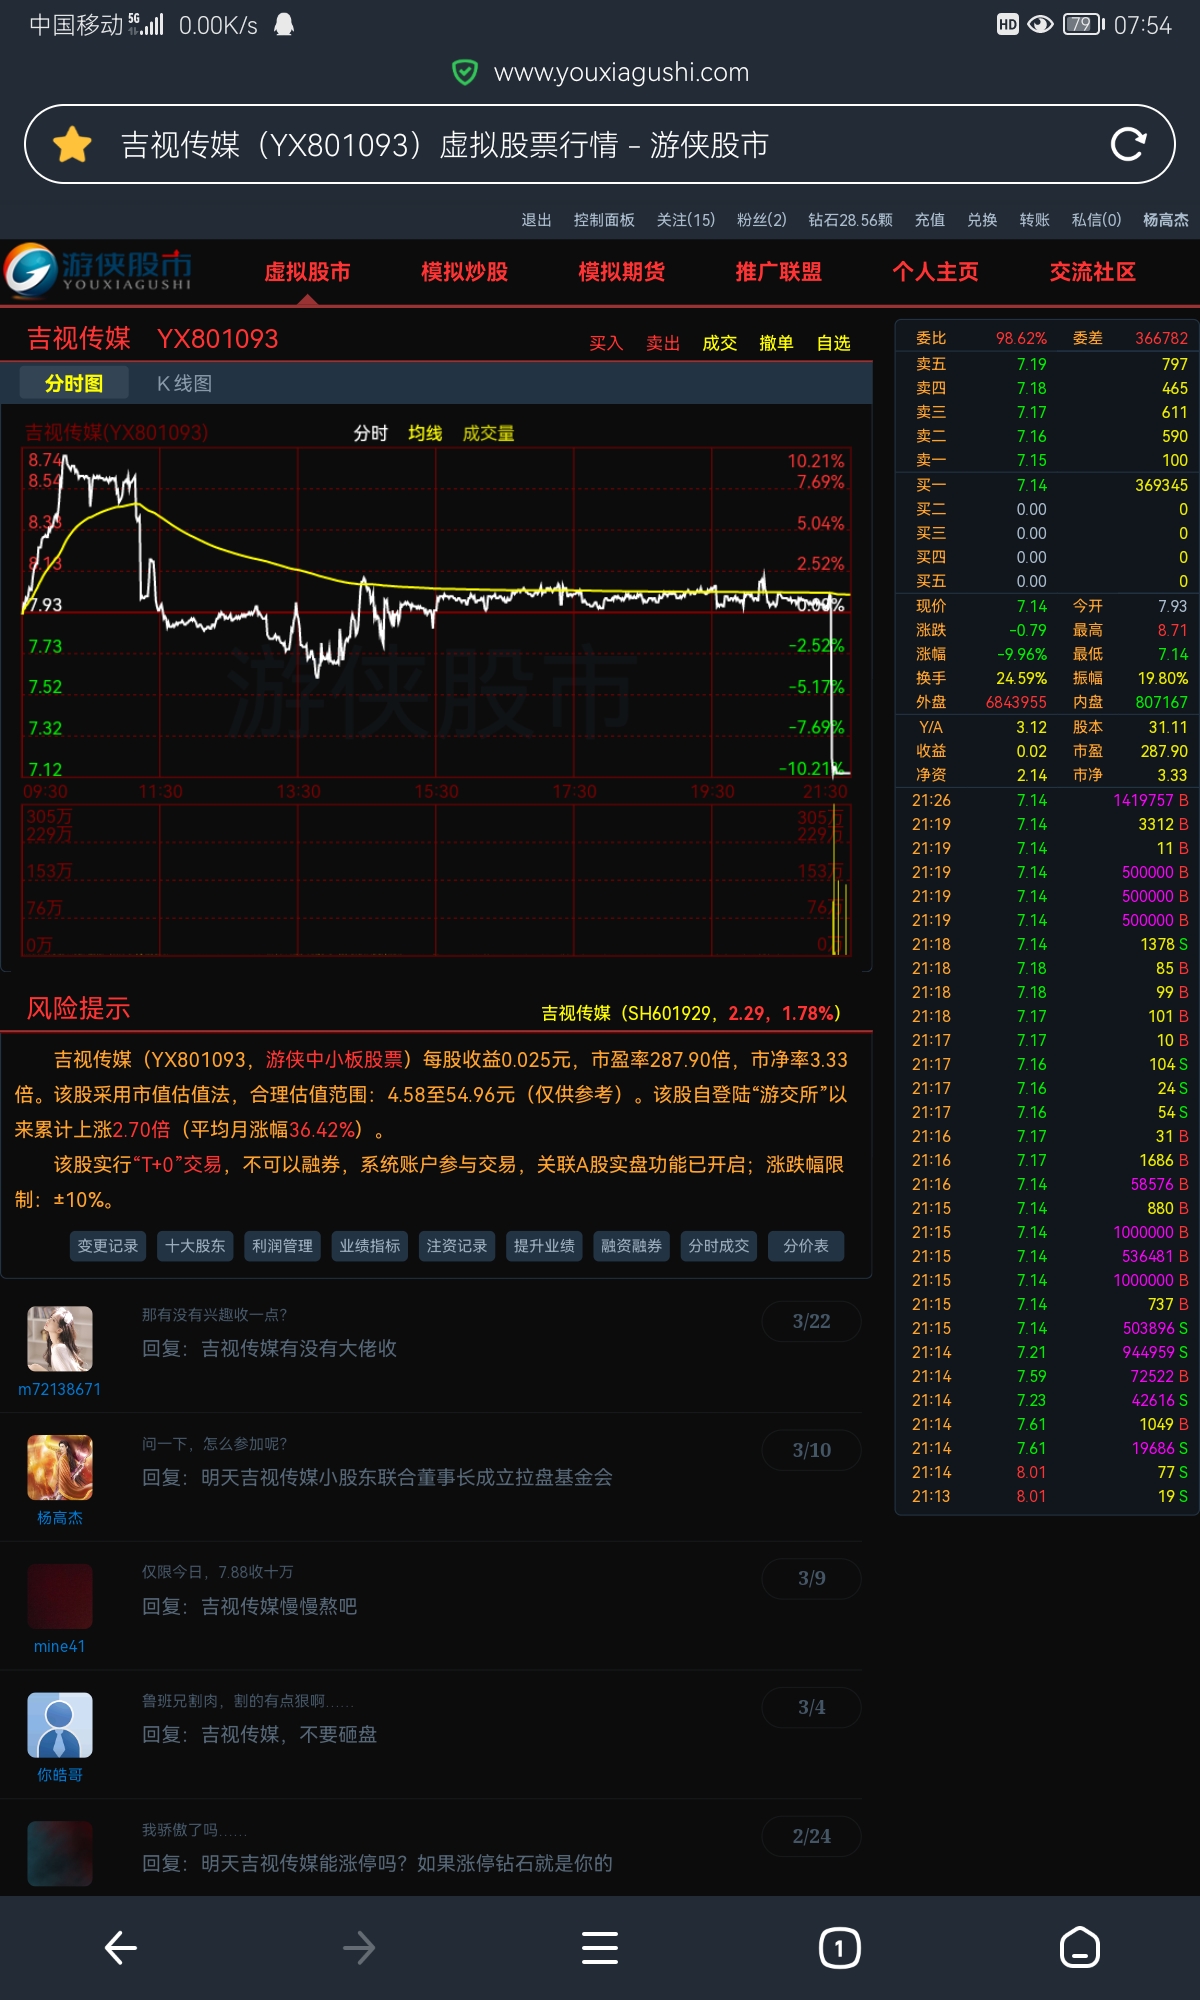Select the 买一 7.14 bid row
Image resolution: width=1200 pixels, height=2000 pixels.
[1047, 485]
